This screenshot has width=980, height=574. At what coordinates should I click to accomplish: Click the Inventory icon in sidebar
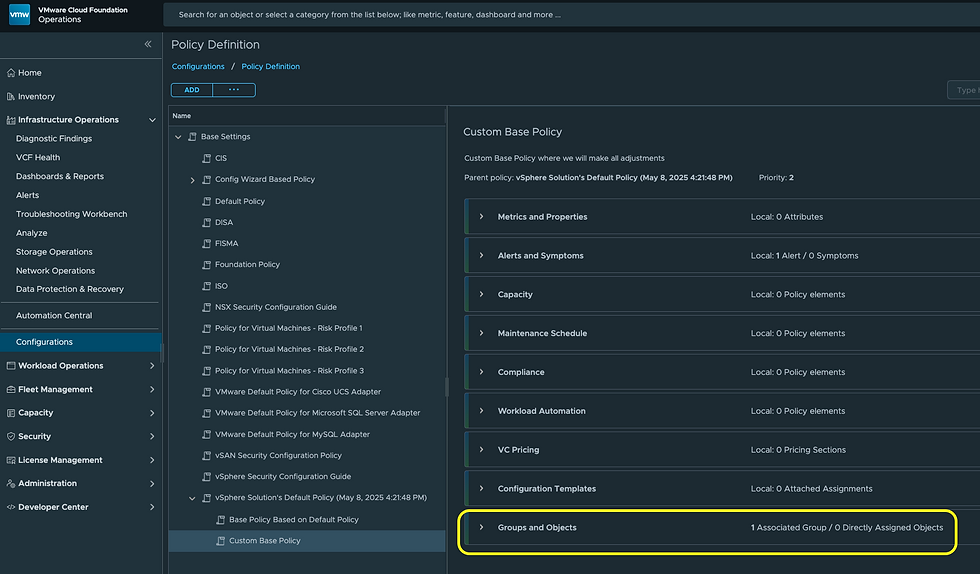click(x=10, y=97)
